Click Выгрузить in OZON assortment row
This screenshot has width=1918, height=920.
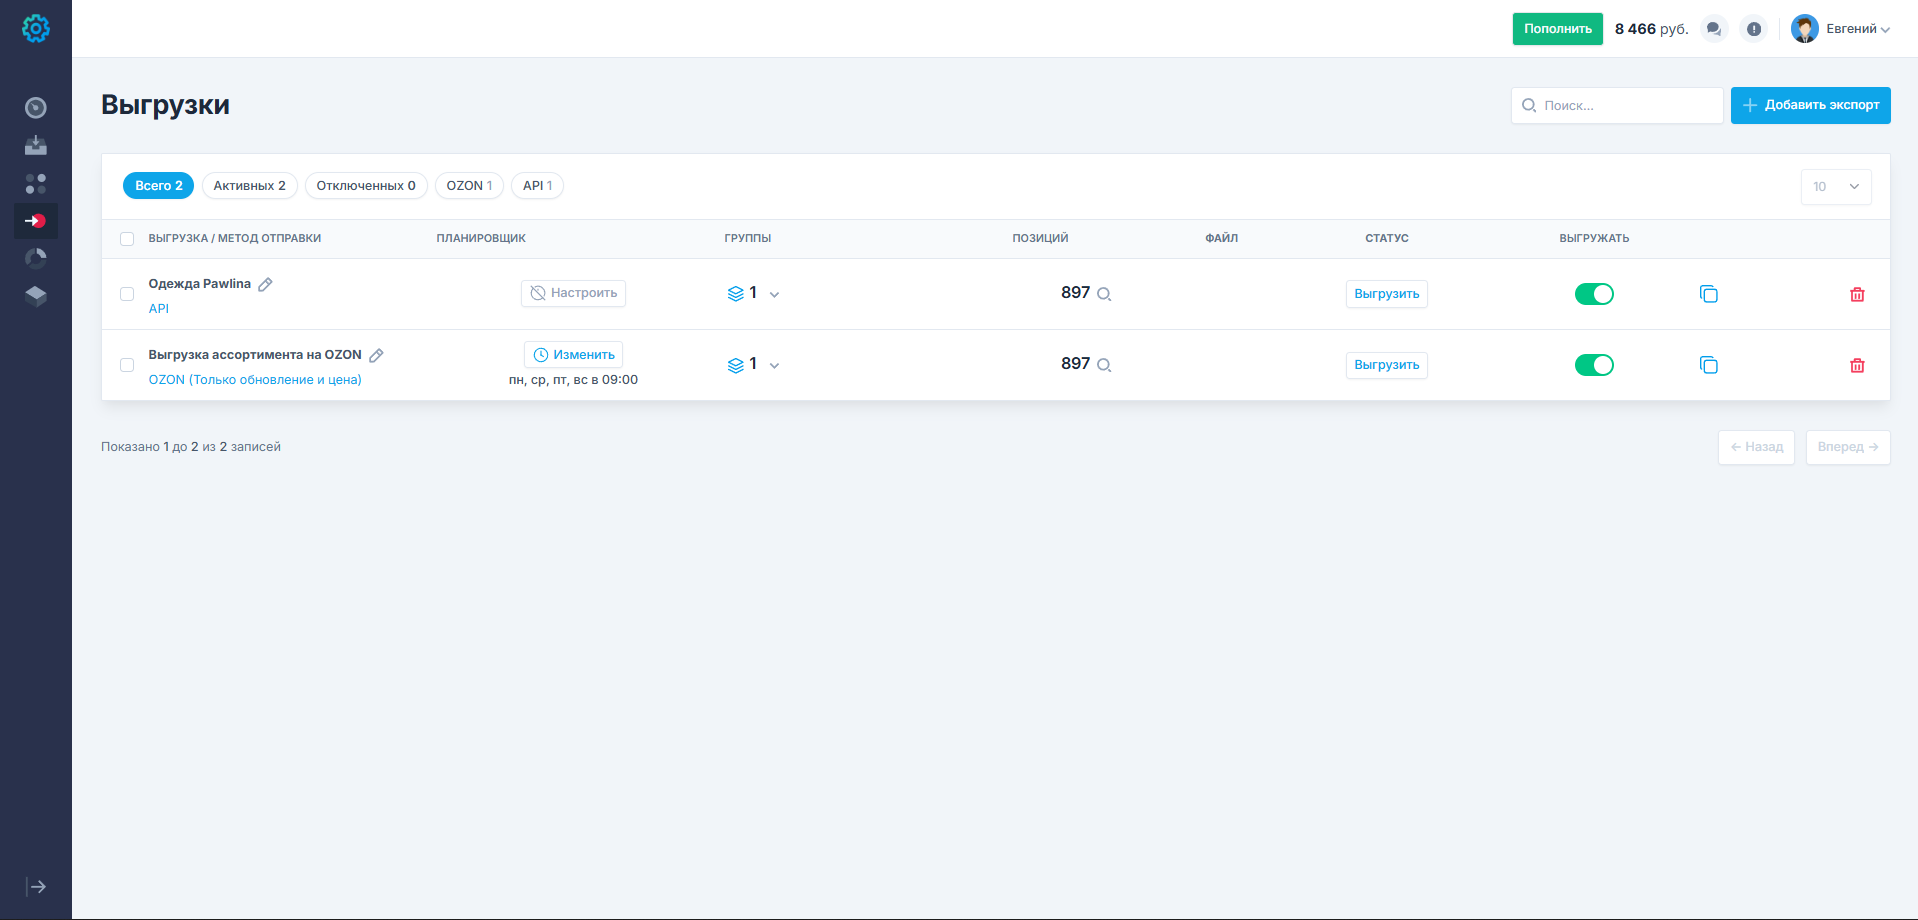[1386, 365]
